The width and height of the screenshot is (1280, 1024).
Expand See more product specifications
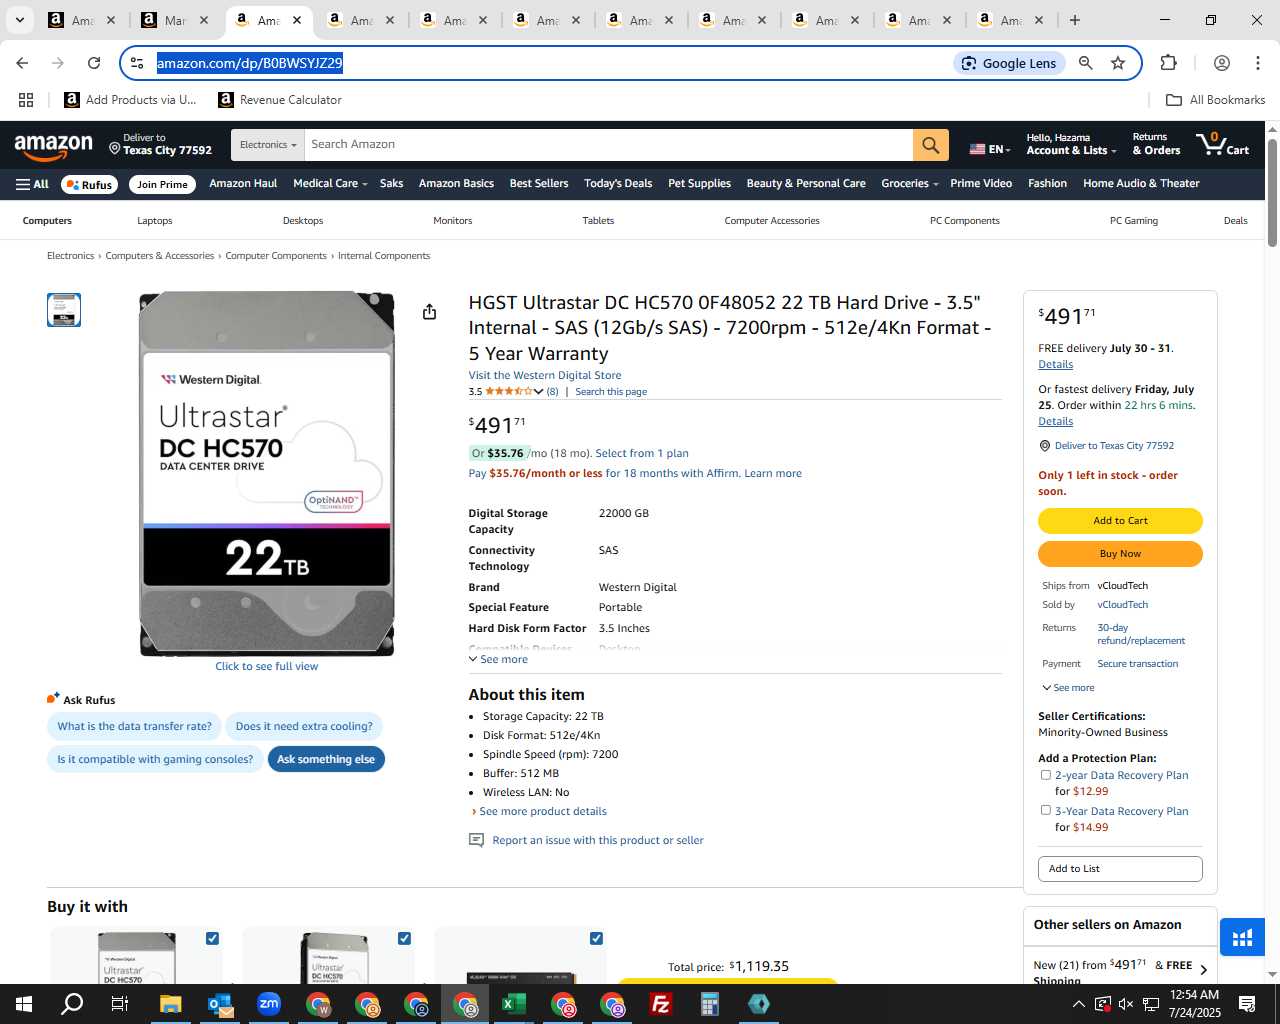(498, 660)
